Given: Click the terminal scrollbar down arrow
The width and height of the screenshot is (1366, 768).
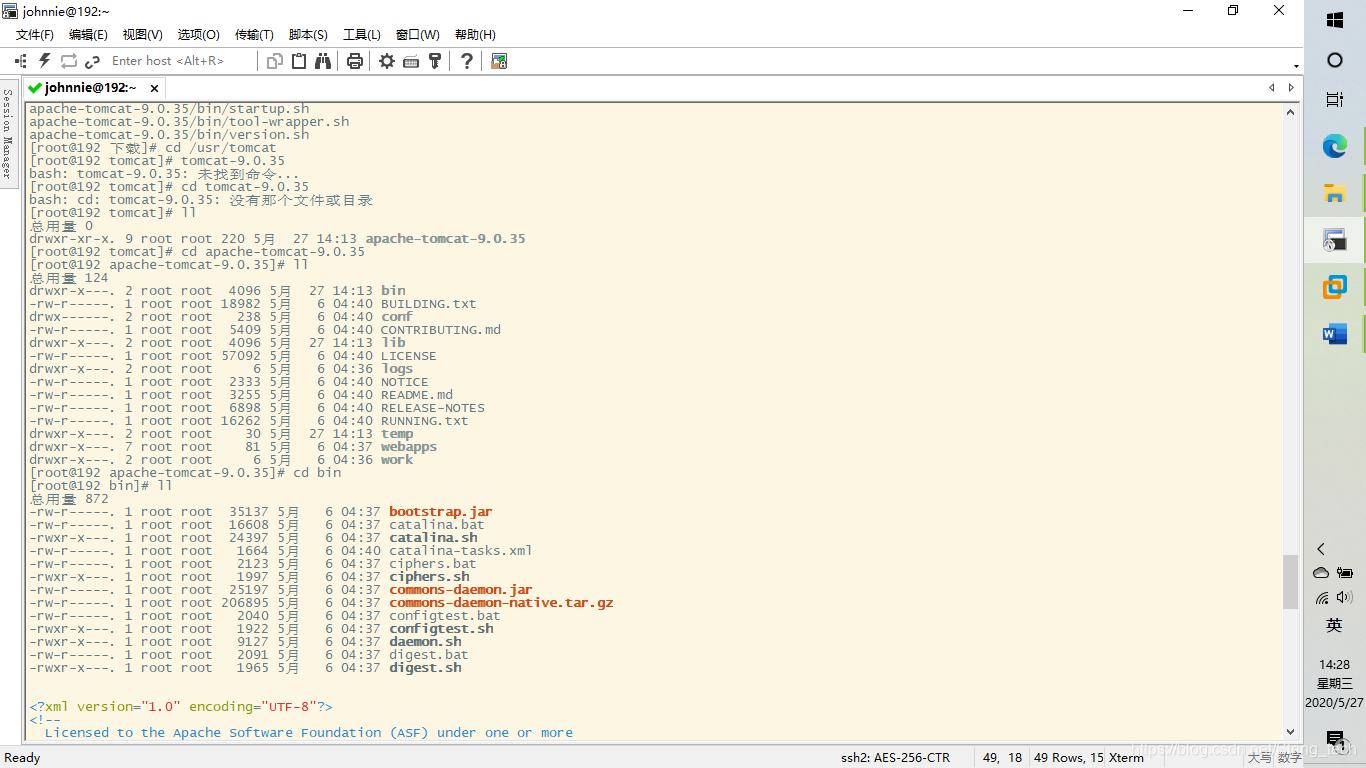Looking at the screenshot, I should 1290,732.
